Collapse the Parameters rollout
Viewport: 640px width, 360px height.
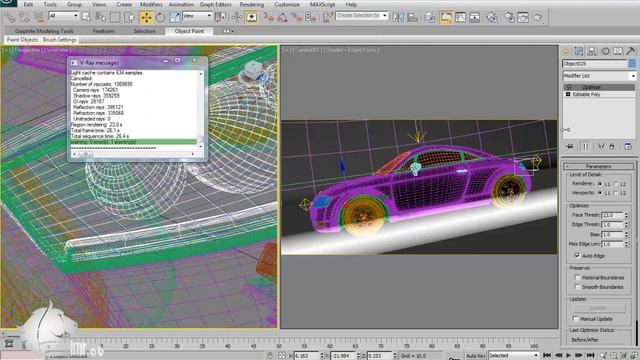pyautogui.click(x=598, y=167)
